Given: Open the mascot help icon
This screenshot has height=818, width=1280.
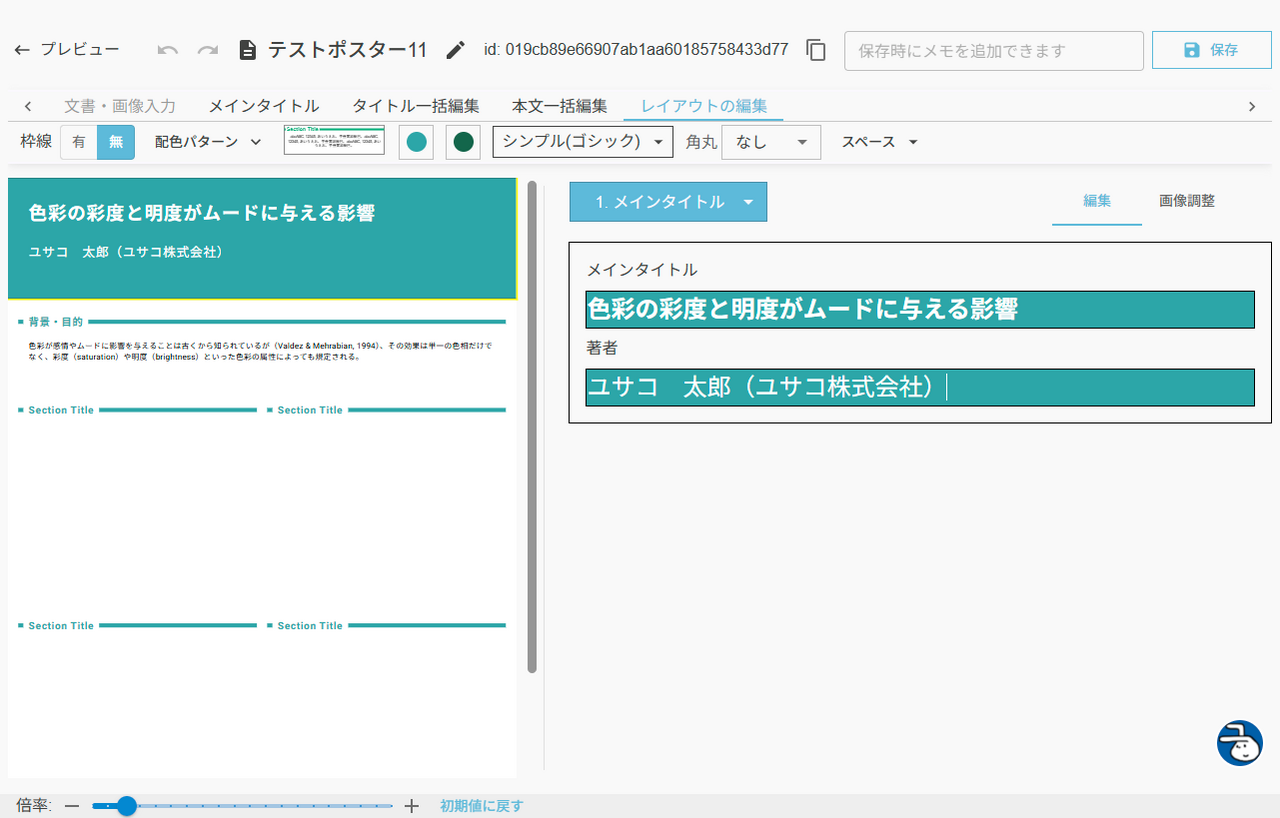Looking at the screenshot, I should click(x=1239, y=743).
